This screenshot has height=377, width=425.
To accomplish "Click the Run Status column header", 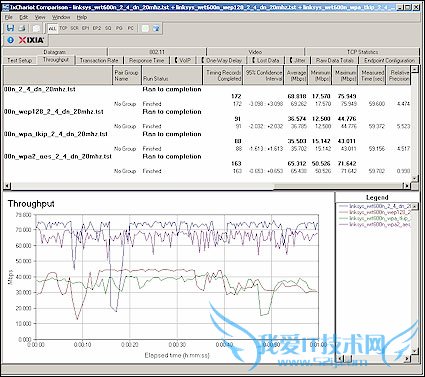I will tap(172, 76).
